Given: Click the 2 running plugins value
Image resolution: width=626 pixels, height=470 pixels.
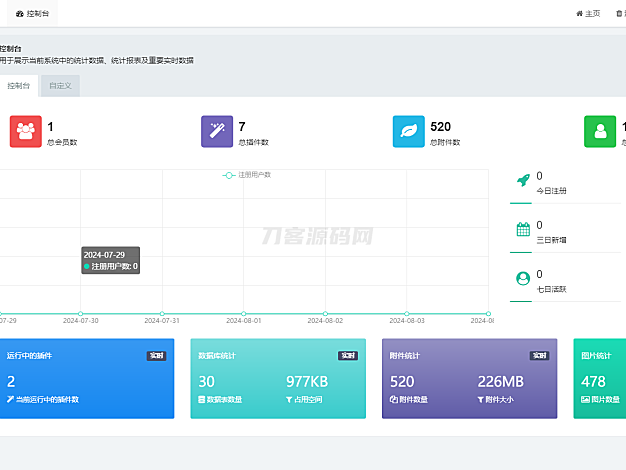Looking at the screenshot, I should 11,381.
